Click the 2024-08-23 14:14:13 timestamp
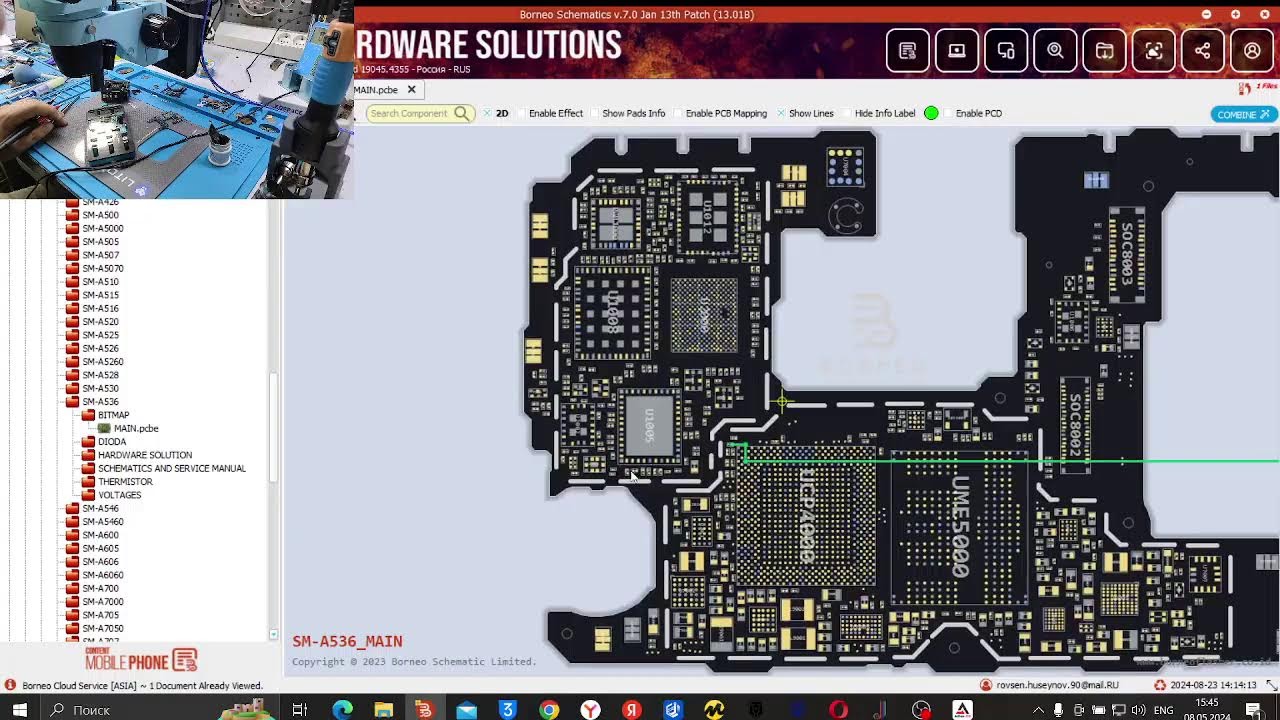This screenshot has width=1280, height=720. (x=1213, y=685)
